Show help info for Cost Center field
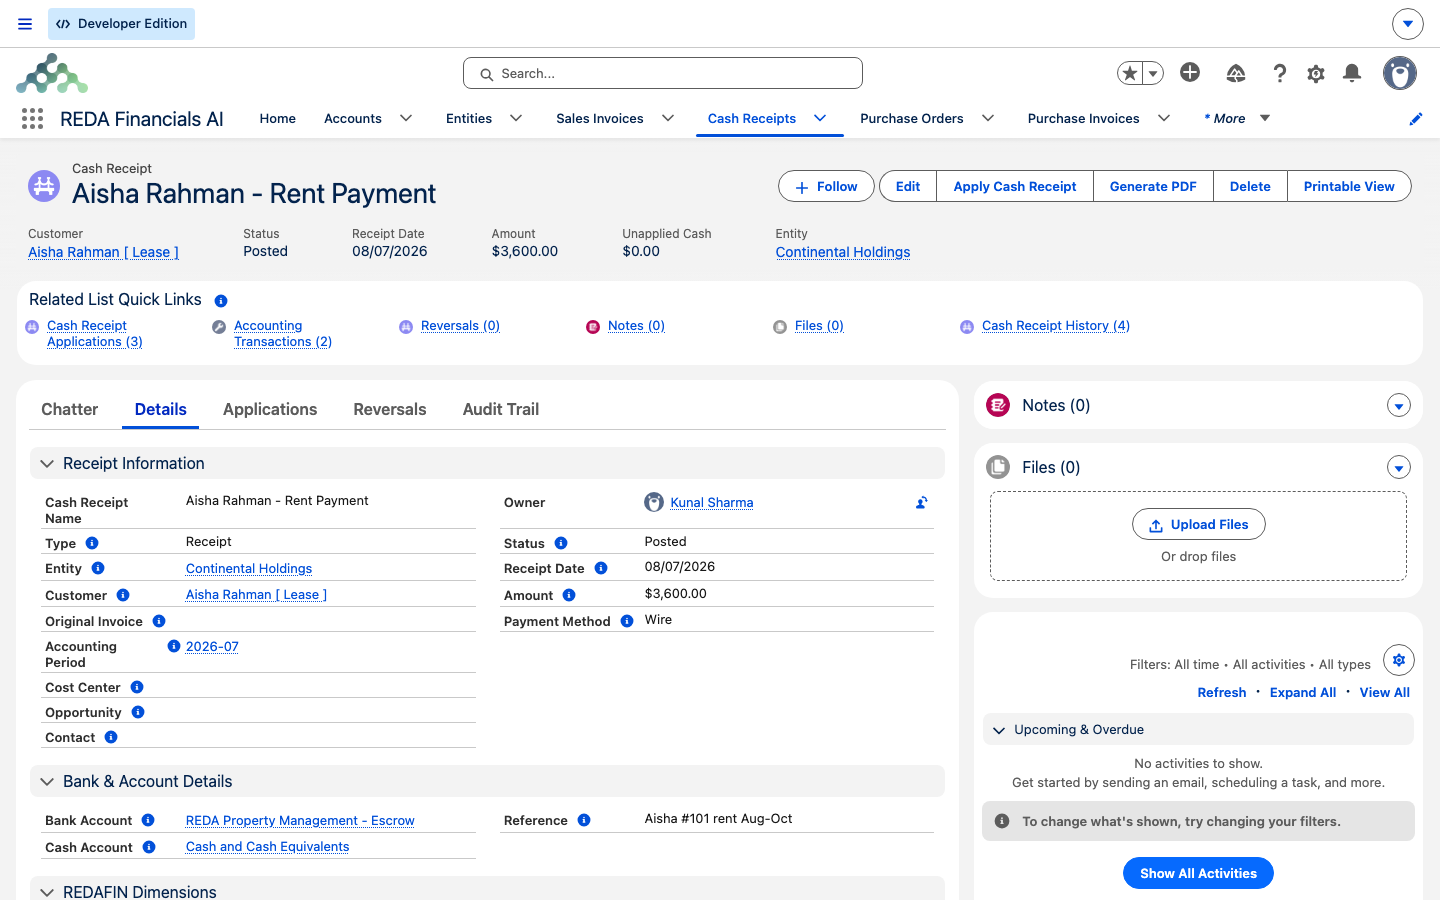The image size is (1440, 900). (137, 687)
